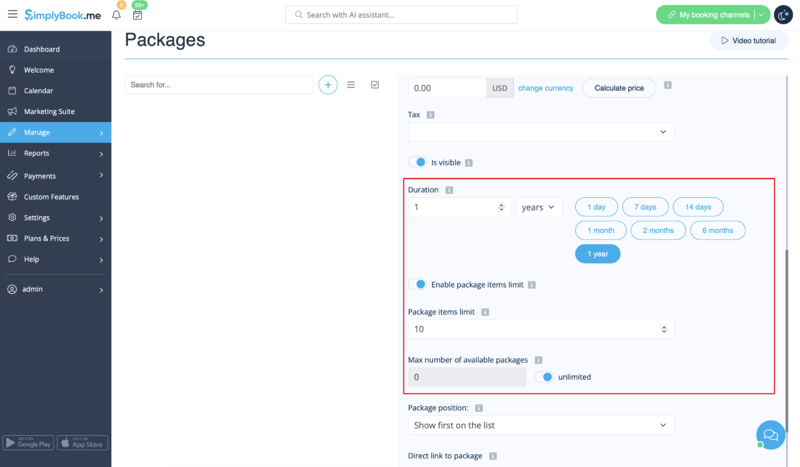Expand the Settings submenu arrow
Image resolution: width=800 pixels, height=467 pixels.
pyautogui.click(x=101, y=218)
